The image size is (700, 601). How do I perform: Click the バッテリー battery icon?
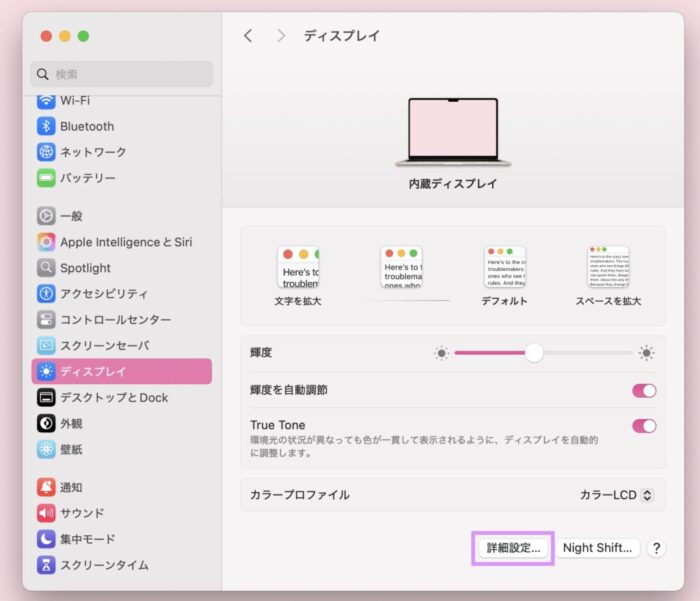tap(46, 178)
